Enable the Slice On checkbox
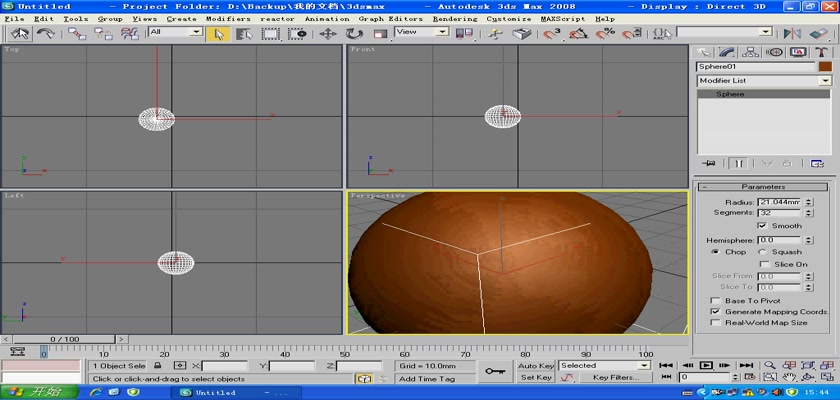The height and width of the screenshot is (400, 840). click(x=764, y=264)
